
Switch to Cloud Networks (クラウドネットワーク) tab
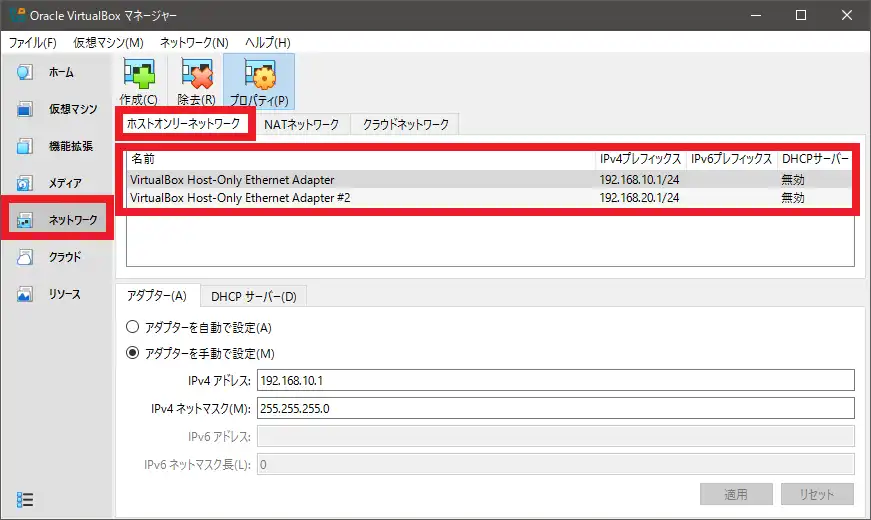tap(406, 124)
